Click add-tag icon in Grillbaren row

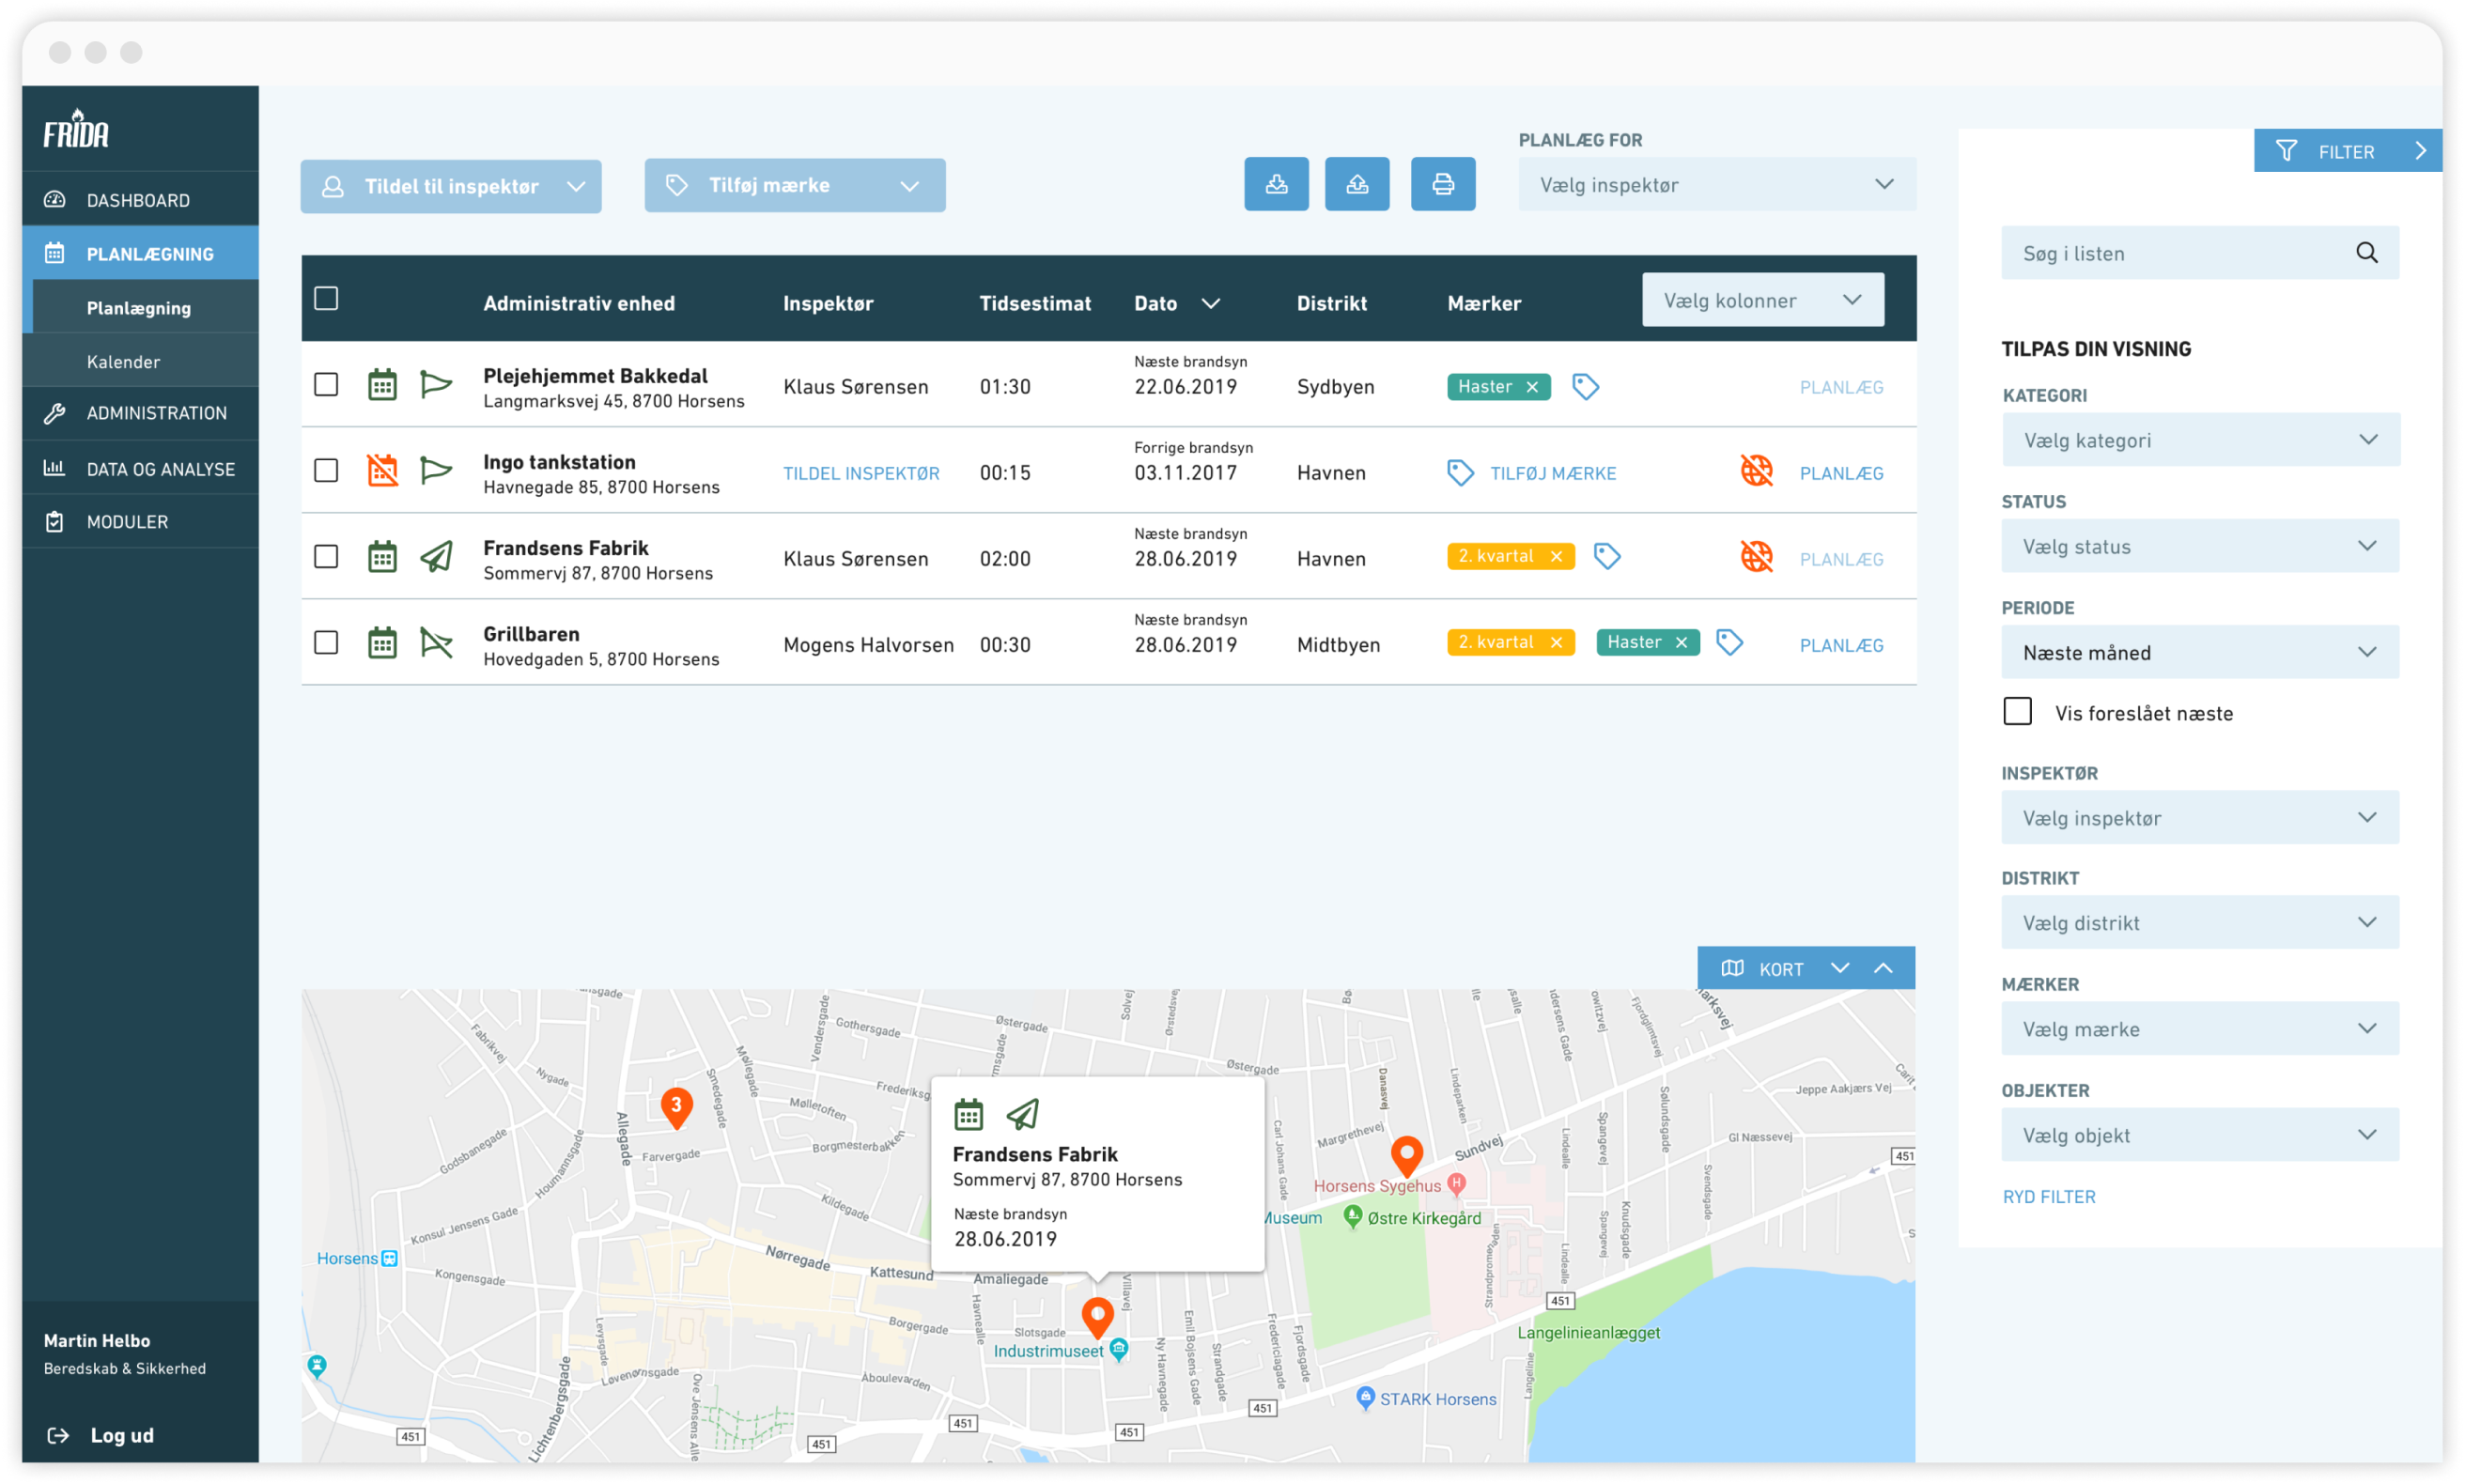(1729, 642)
